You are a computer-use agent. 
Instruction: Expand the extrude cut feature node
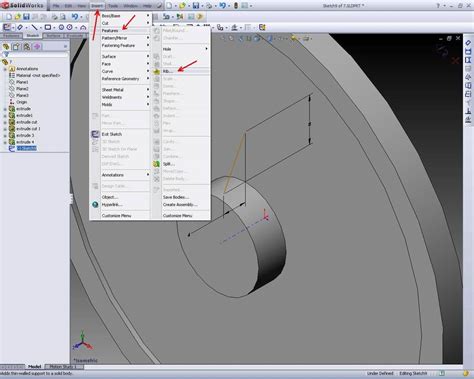pyautogui.click(x=5, y=122)
